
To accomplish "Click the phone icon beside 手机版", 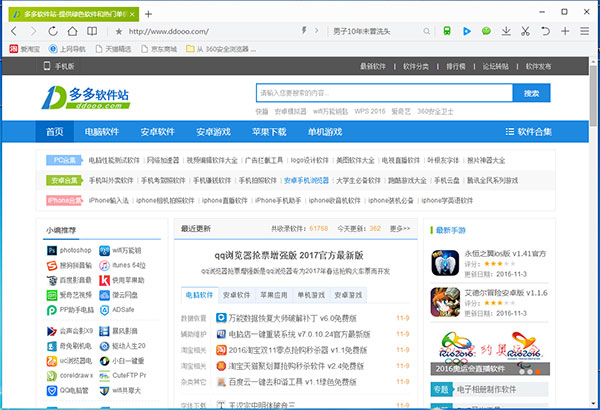I will click(x=47, y=66).
